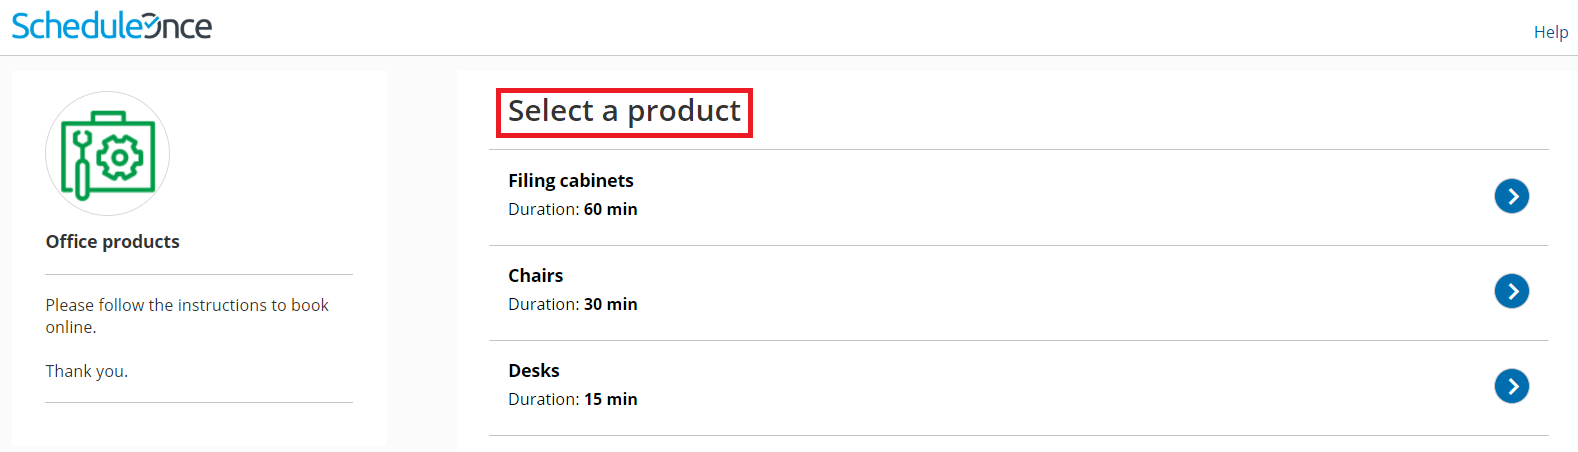The image size is (1578, 452).
Task: Choose the 60 min Filing cabinets row
Action: click(x=1000, y=197)
